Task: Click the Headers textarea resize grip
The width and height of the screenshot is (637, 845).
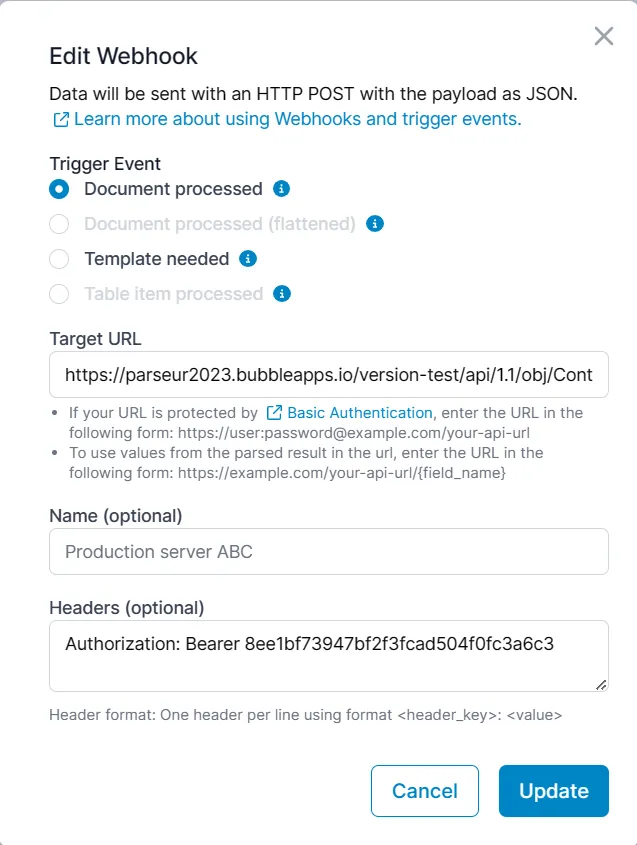Action: (x=601, y=683)
